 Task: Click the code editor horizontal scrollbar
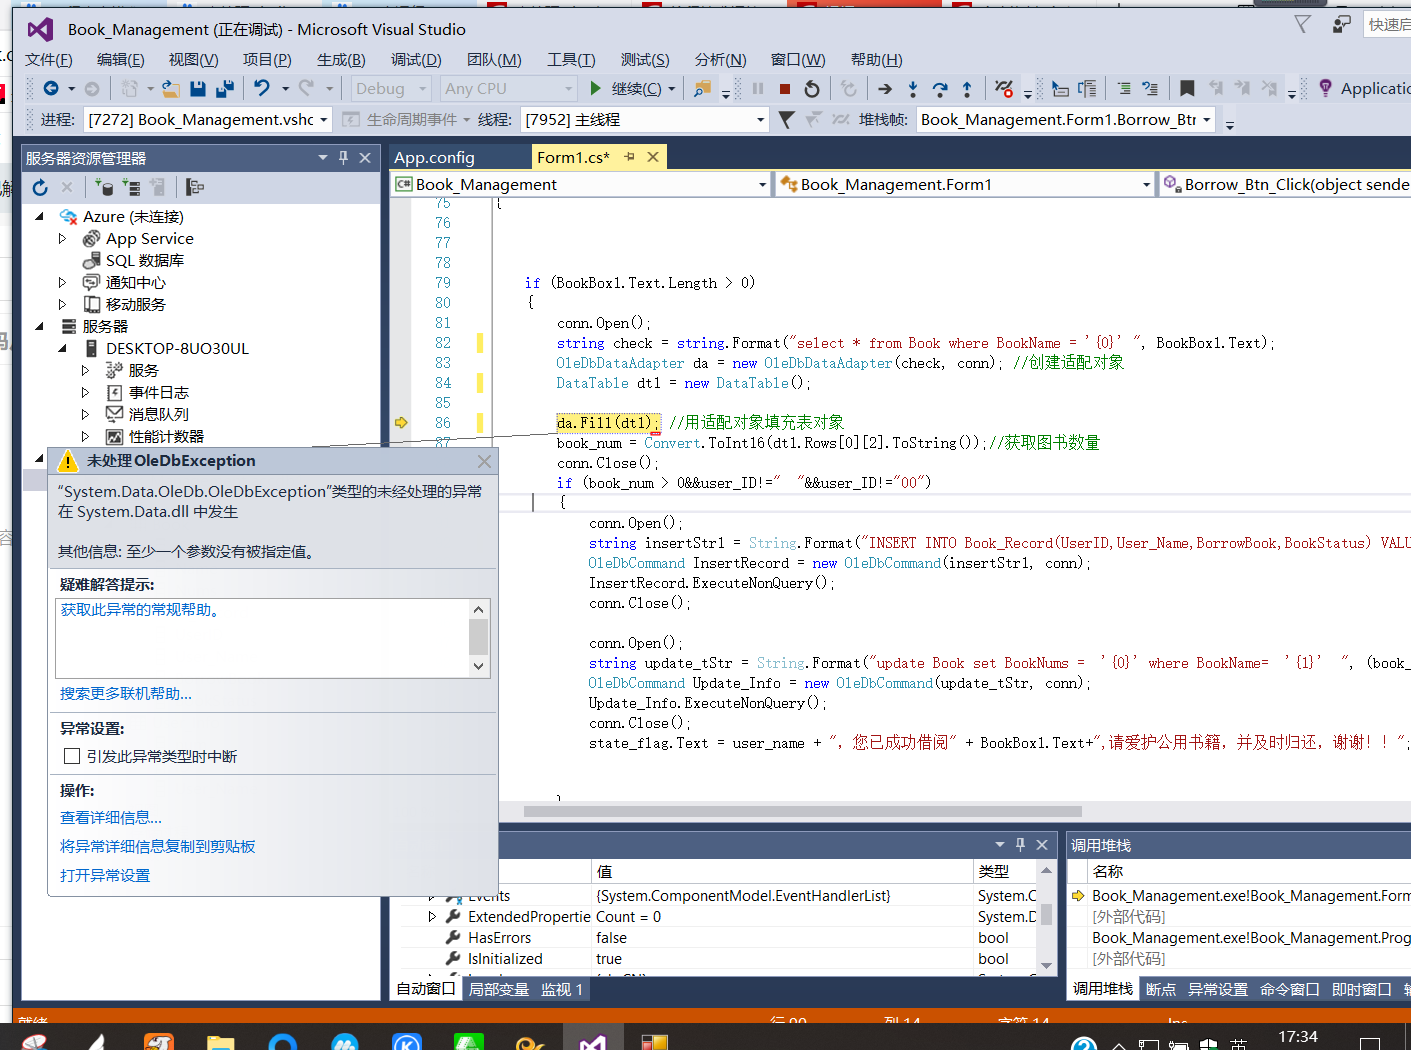pos(803,811)
